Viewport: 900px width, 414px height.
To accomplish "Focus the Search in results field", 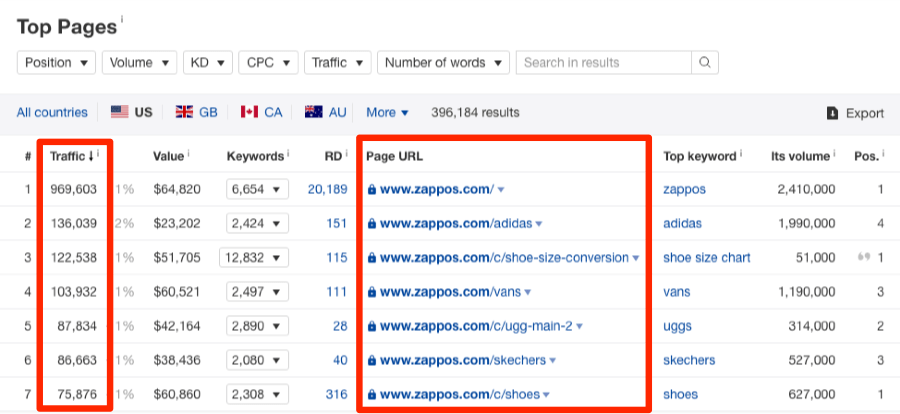I will tap(604, 63).
